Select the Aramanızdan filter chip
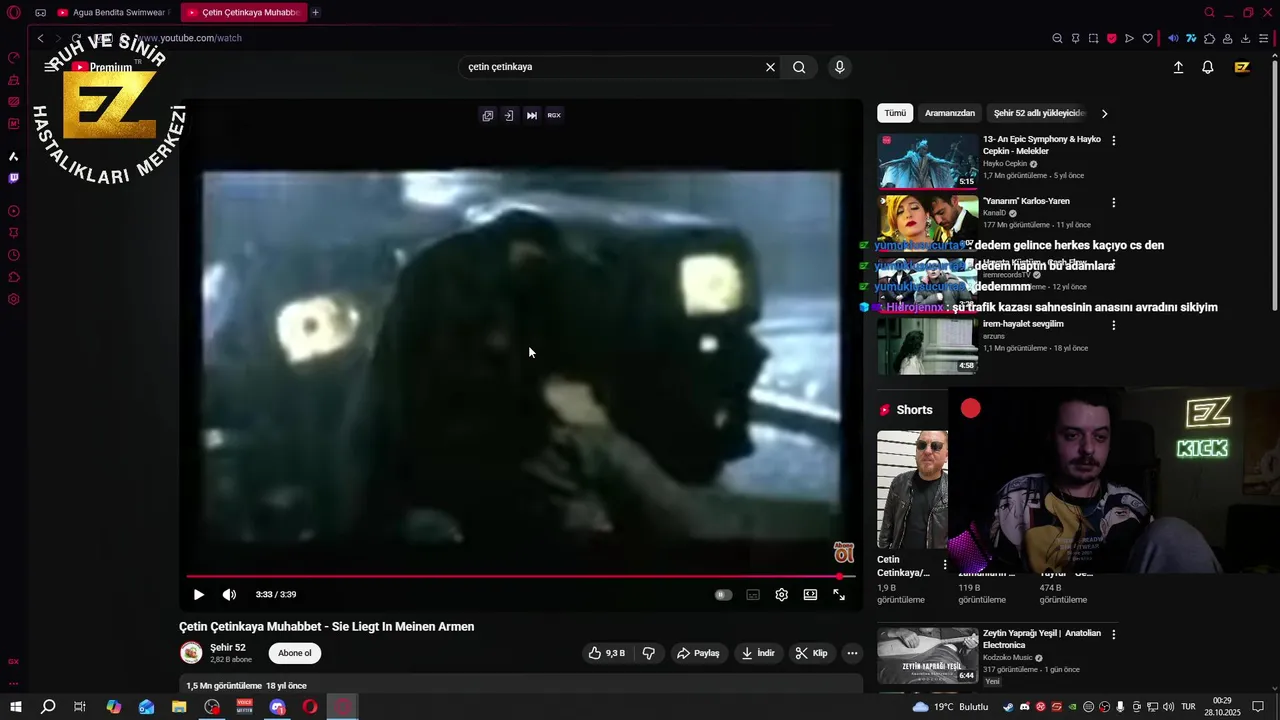 click(950, 113)
